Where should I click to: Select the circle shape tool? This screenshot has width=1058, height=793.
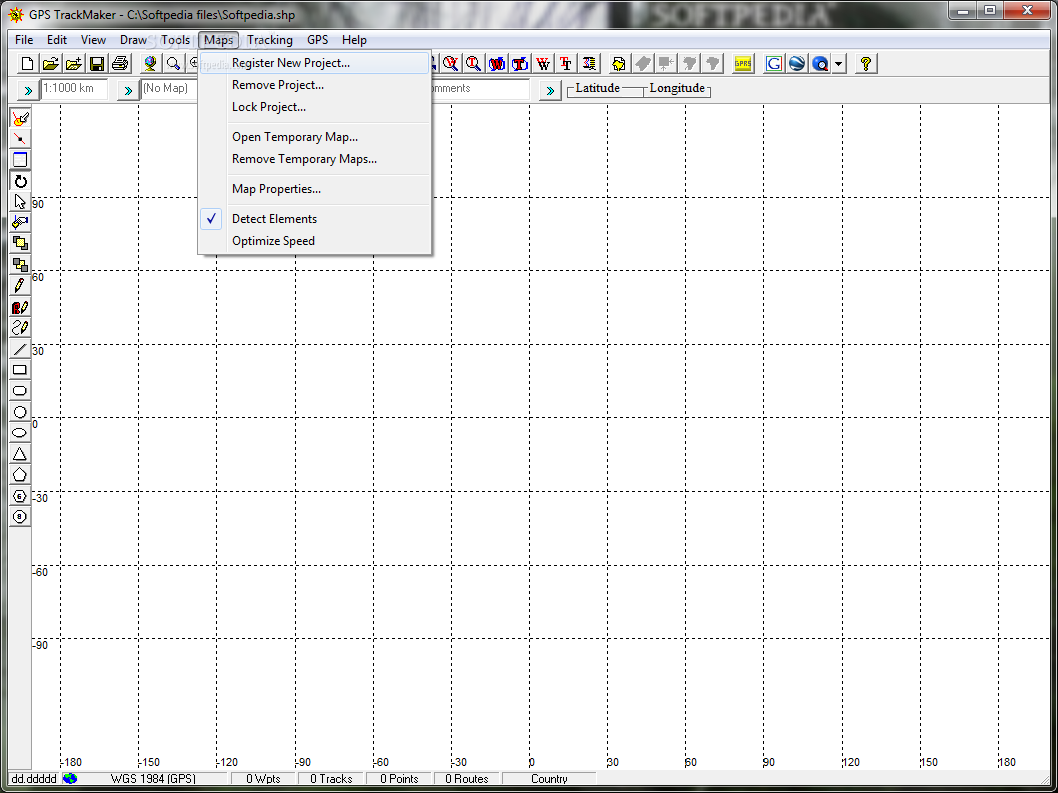pos(20,412)
